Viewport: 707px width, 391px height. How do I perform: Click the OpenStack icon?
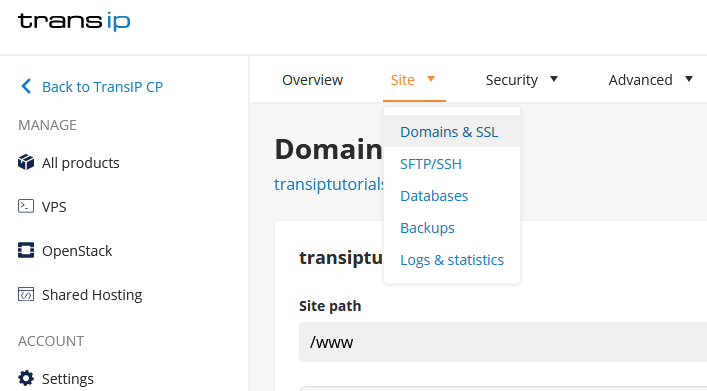pos(26,250)
